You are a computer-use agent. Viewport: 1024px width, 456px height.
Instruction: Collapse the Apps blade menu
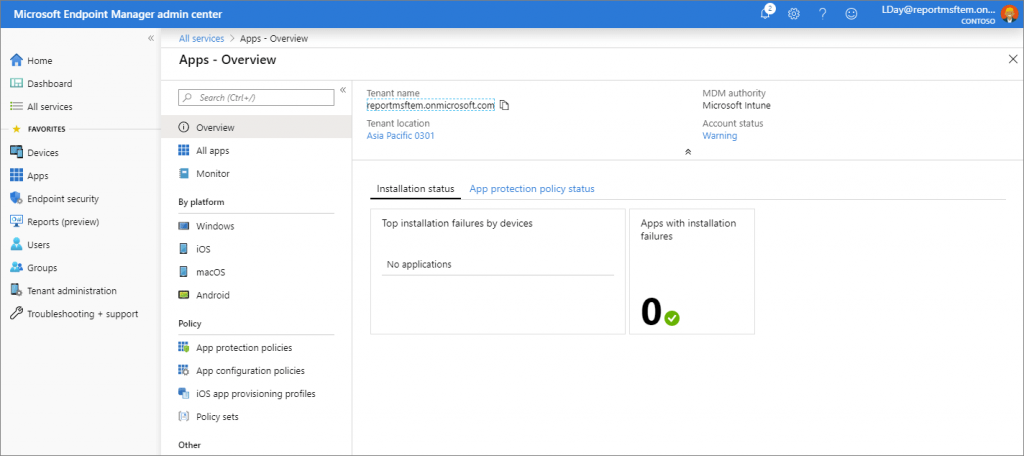(343, 90)
